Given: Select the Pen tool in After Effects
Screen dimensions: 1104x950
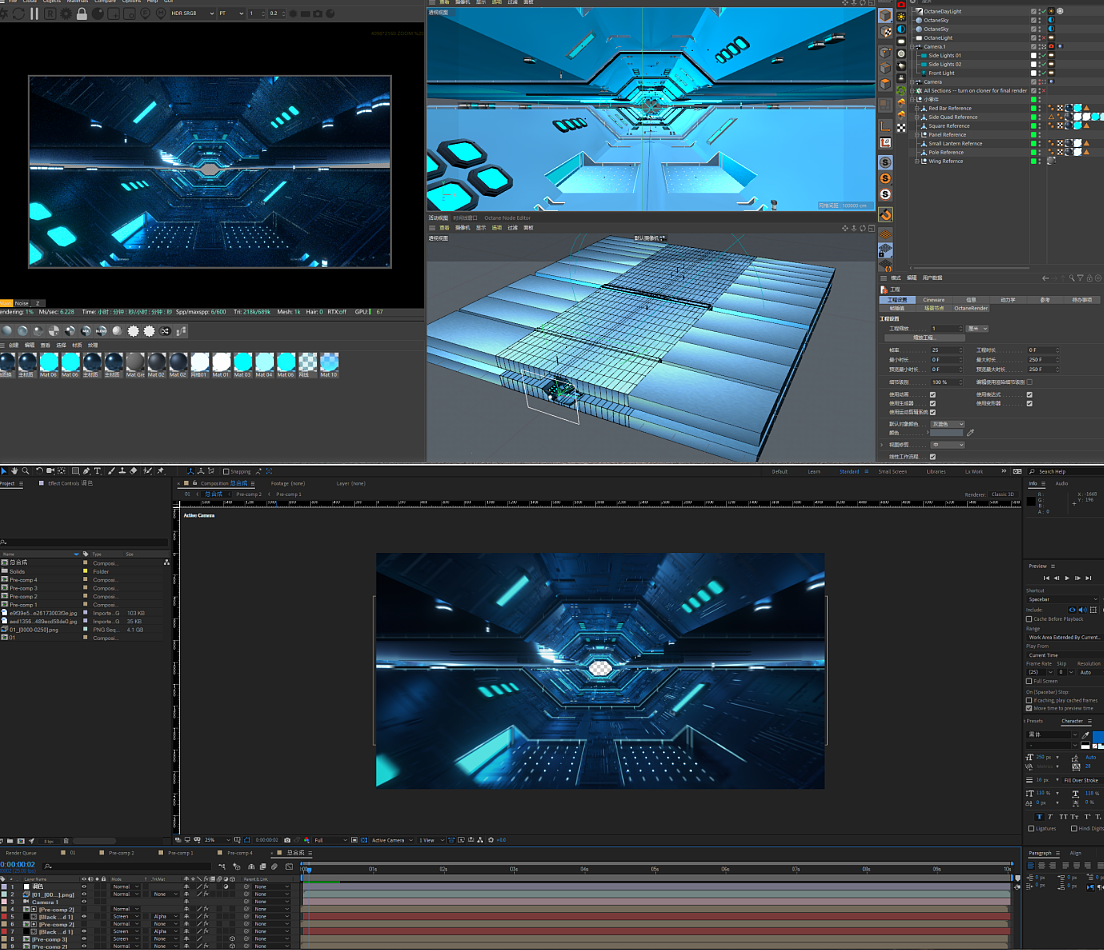Looking at the screenshot, I should tap(87, 471).
